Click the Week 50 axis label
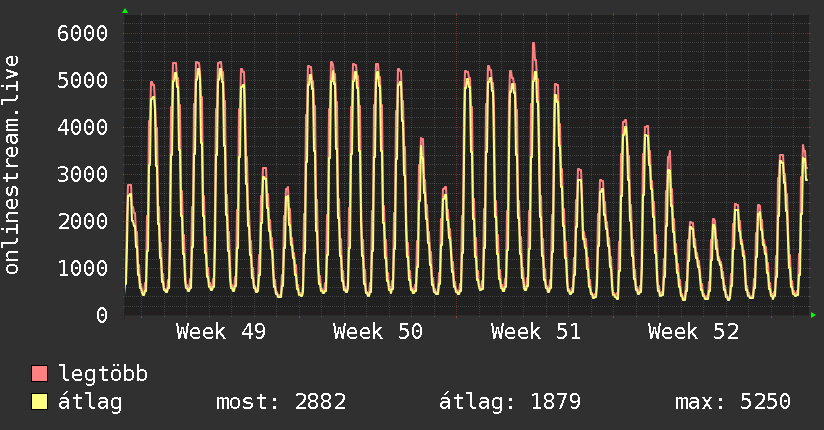 (378, 332)
